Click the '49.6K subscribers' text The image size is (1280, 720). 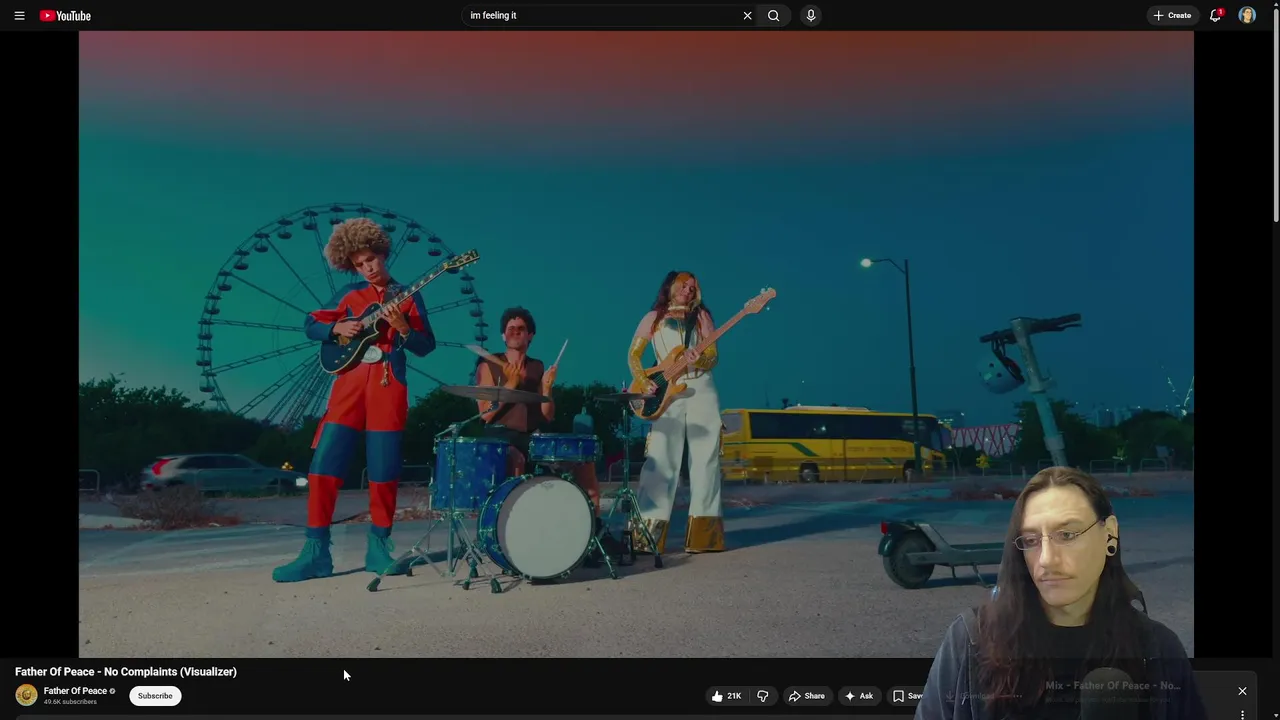coord(70,702)
